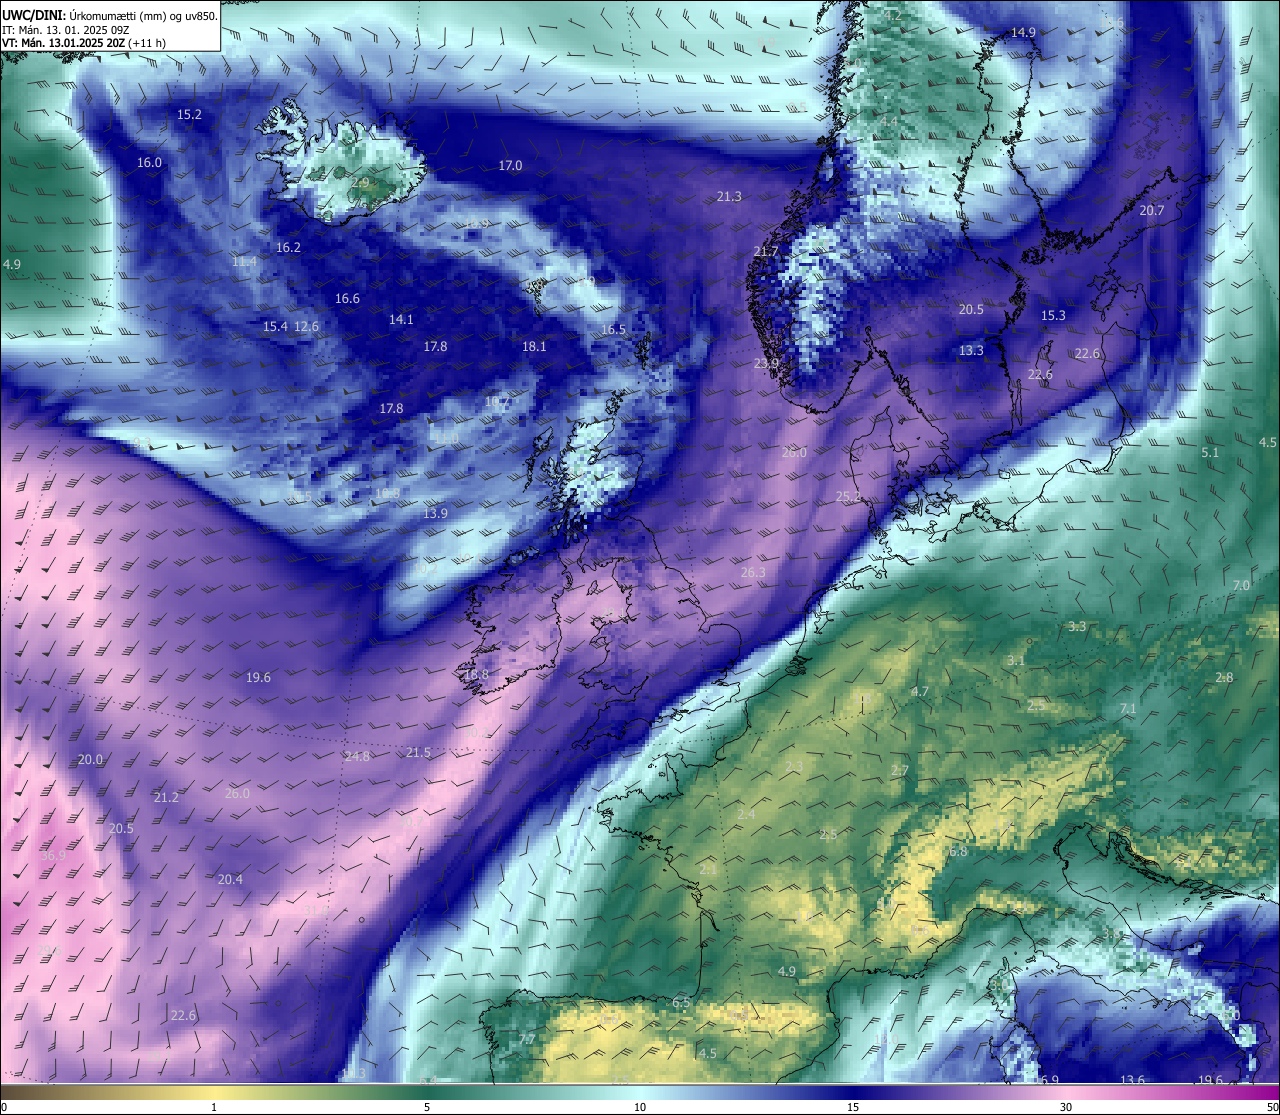Click the 21.5 value south of Ireland
This screenshot has width=1280, height=1115.
pos(418,752)
